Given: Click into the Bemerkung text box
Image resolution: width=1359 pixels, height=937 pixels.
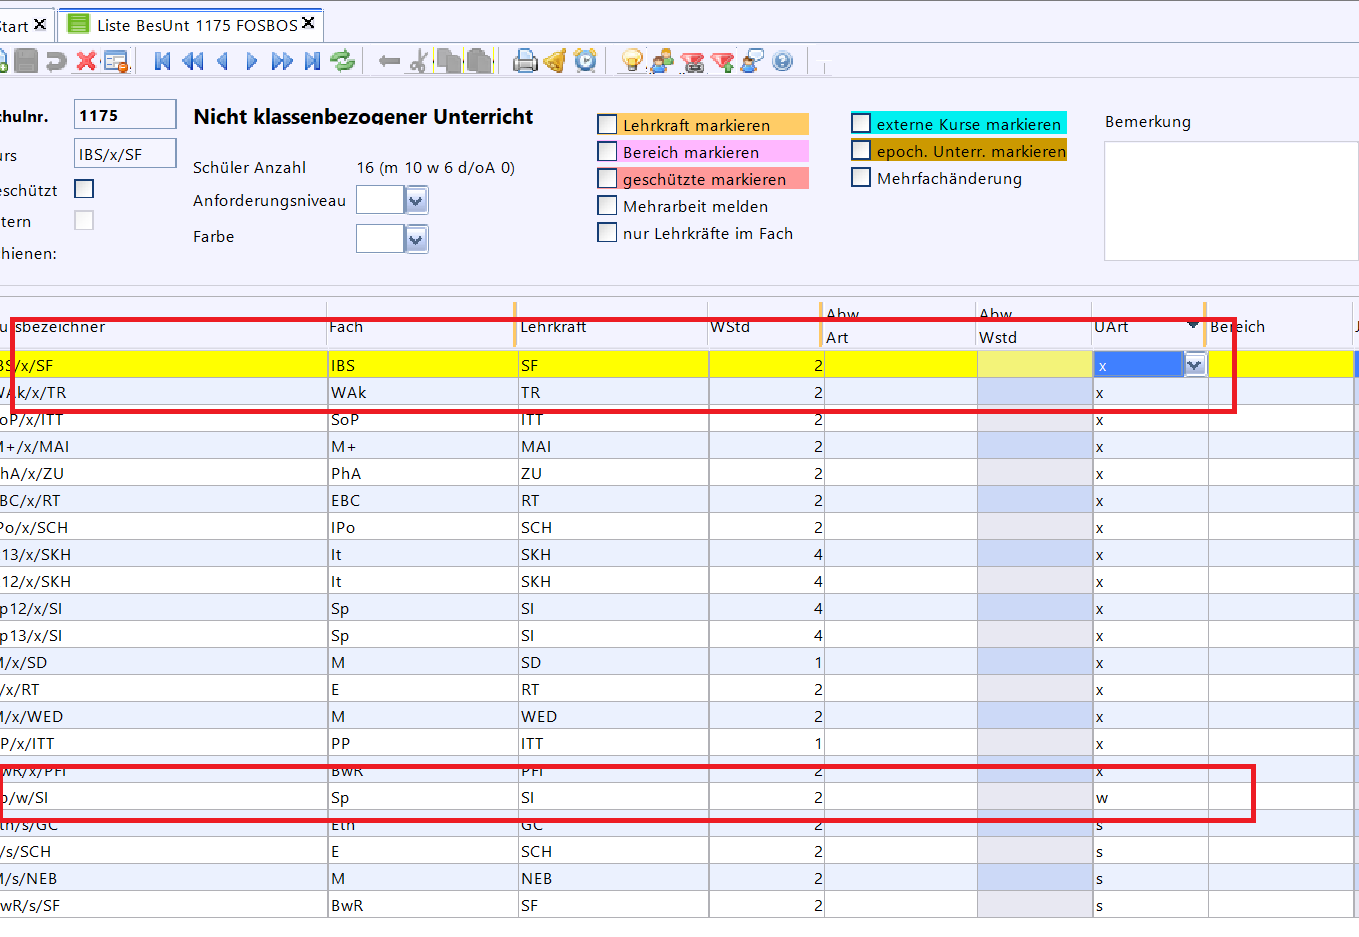Looking at the screenshot, I should 1230,200.
